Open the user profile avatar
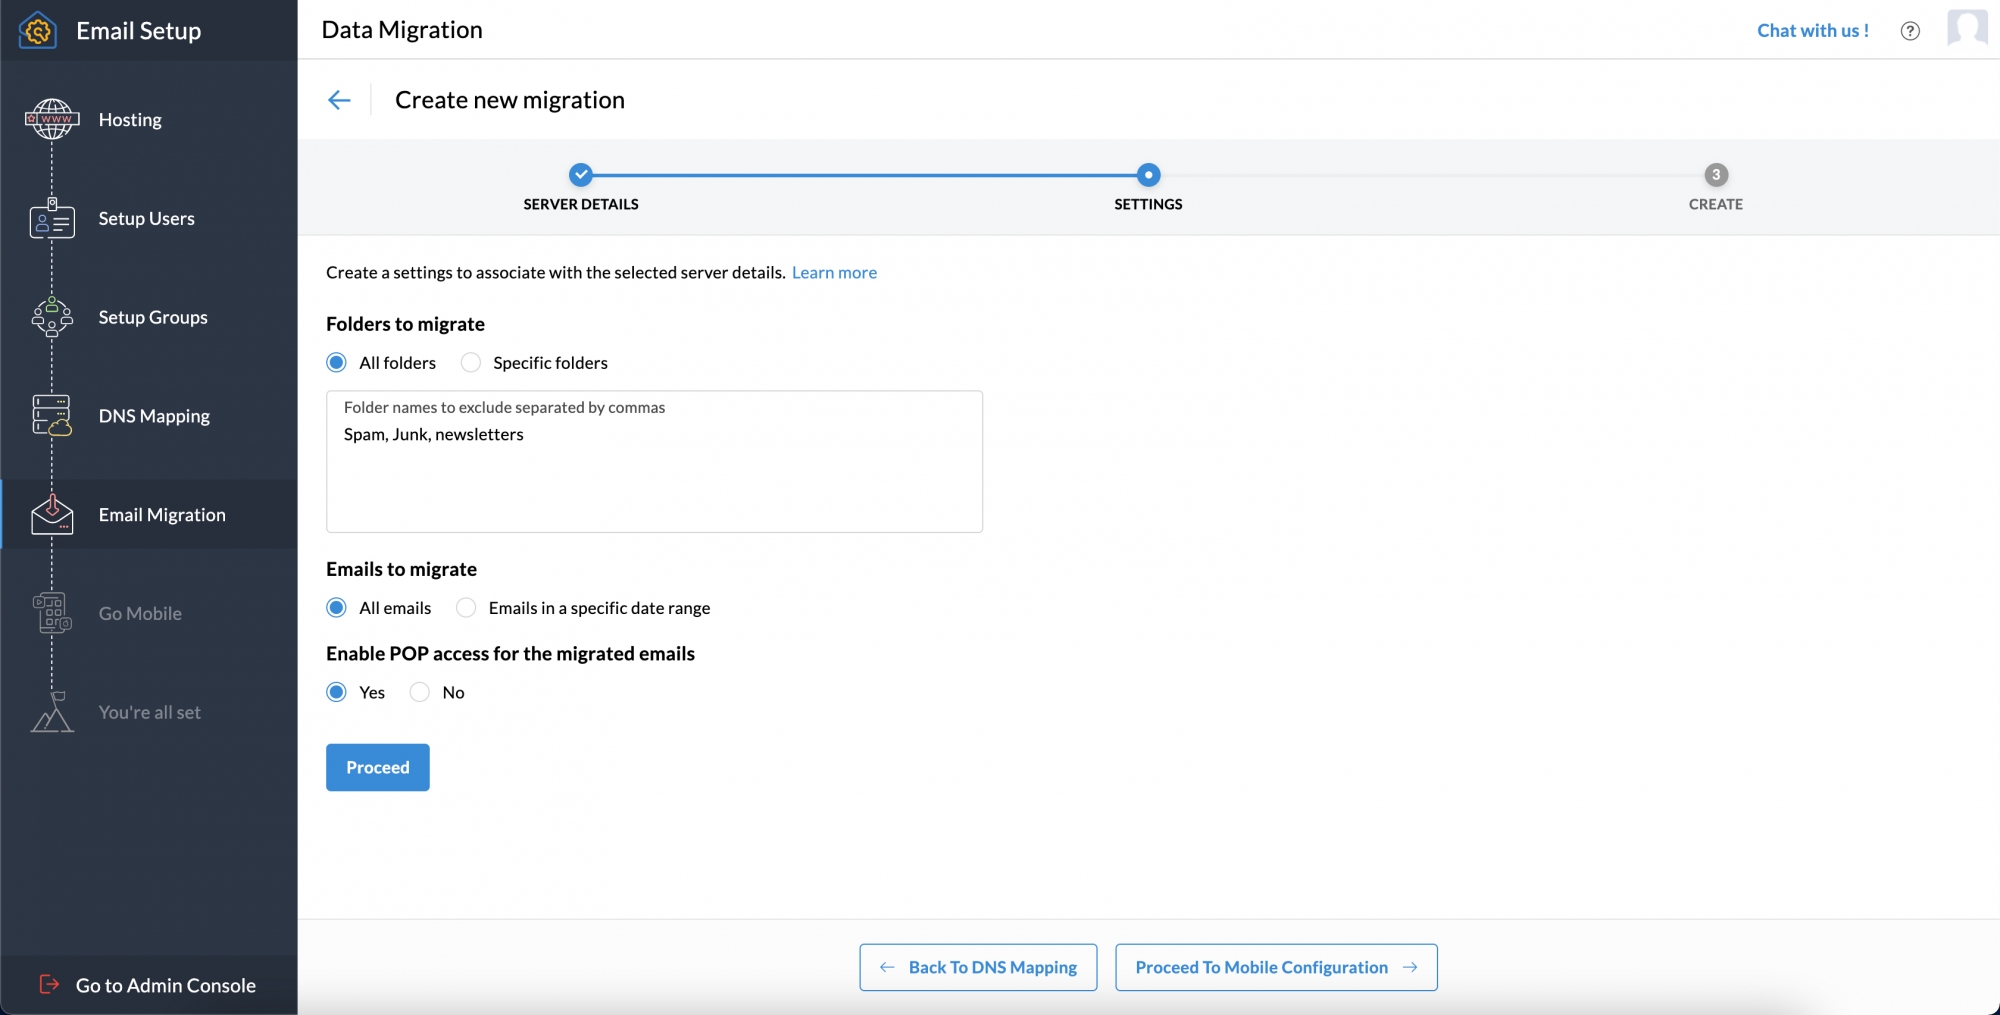The height and width of the screenshot is (1015, 2000). pyautogui.click(x=1966, y=29)
